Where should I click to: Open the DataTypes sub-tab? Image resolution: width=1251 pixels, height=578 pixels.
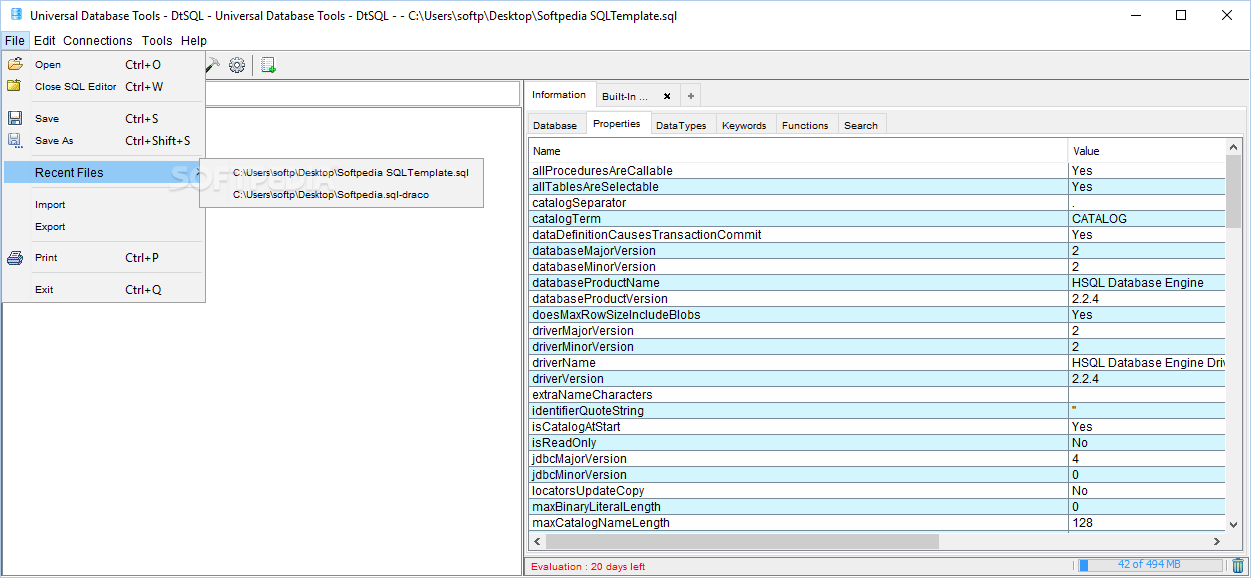click(681, 125)
